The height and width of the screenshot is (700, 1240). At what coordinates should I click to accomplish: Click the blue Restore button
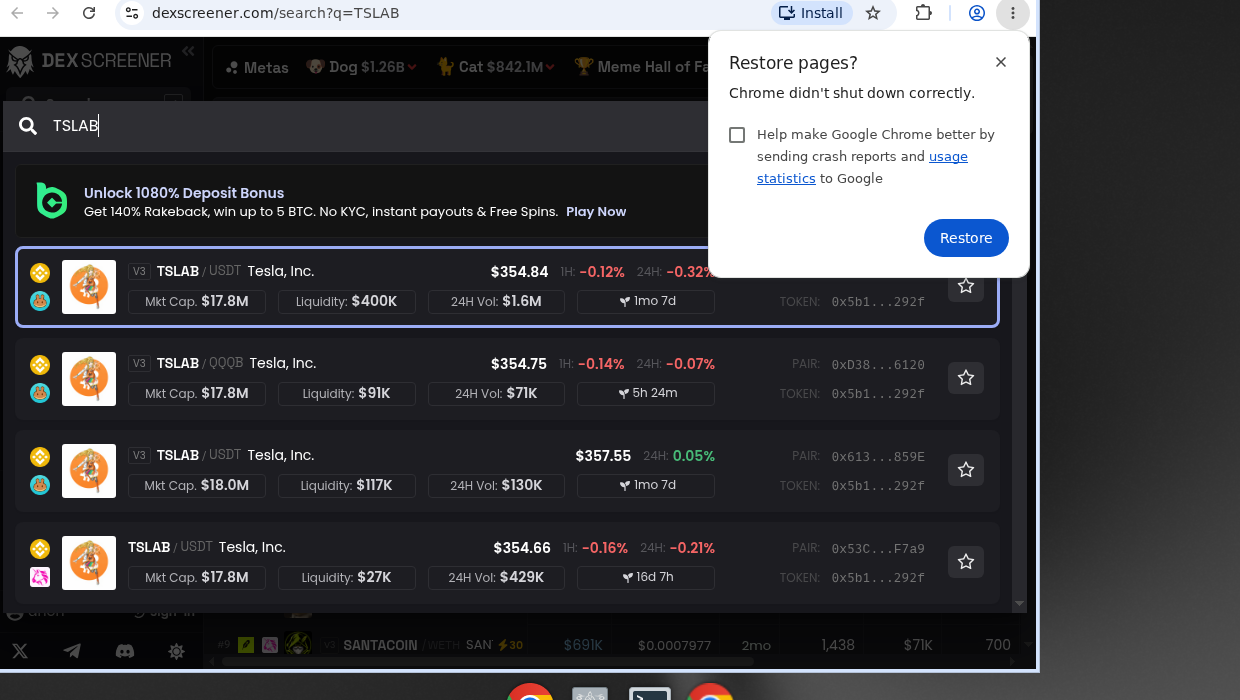coord(966,238)
